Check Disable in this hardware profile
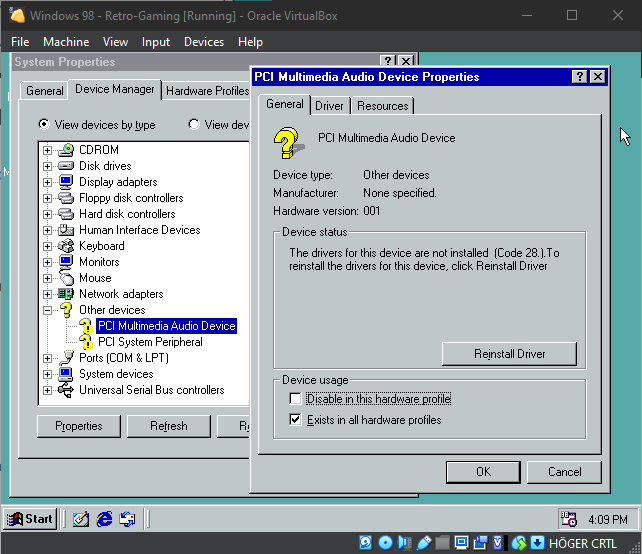Viewport: 642px width, 554px height. click(295, 398)
